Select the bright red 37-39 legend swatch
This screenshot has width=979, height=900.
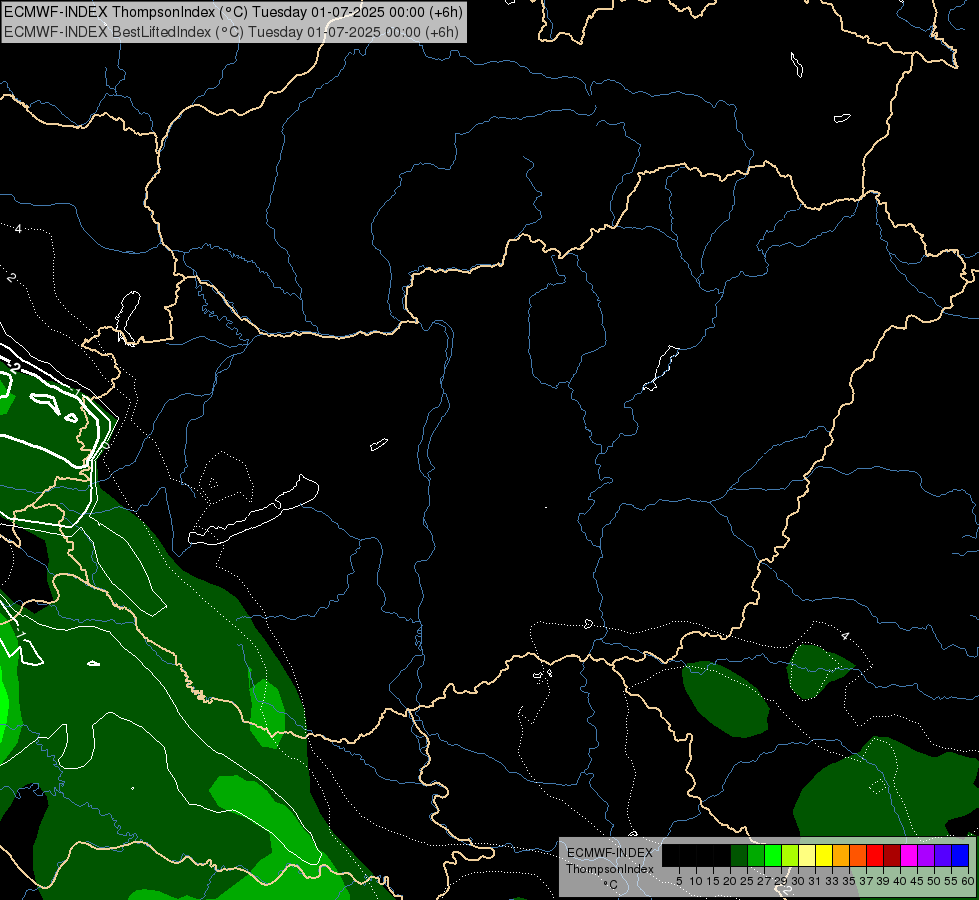[875, 855]
